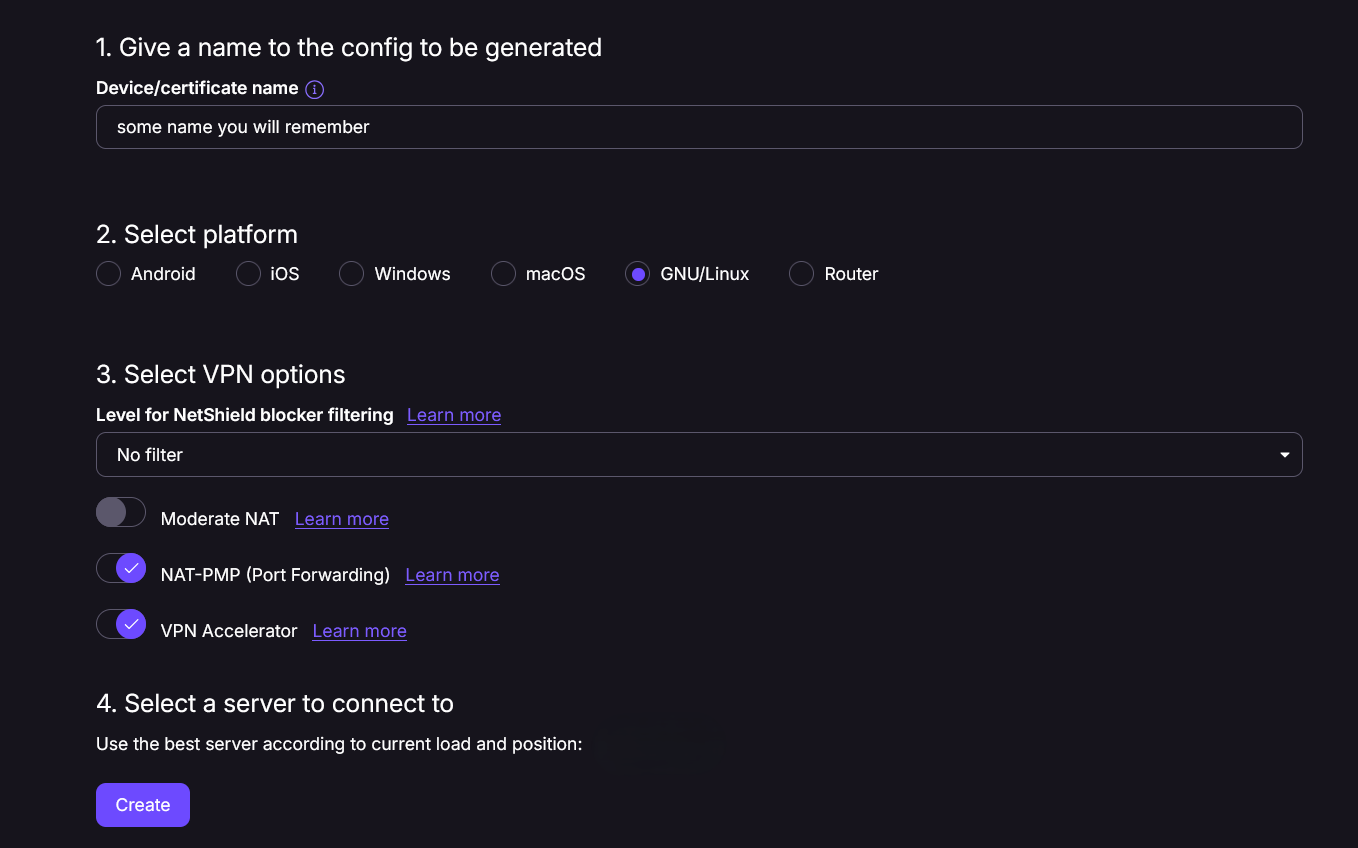Image resolution: width=1358 pixels, height=848 pixels.
Task: Click the info icon beside Device/certificate name
Action: pyautogui.click(x=314, y=89)
